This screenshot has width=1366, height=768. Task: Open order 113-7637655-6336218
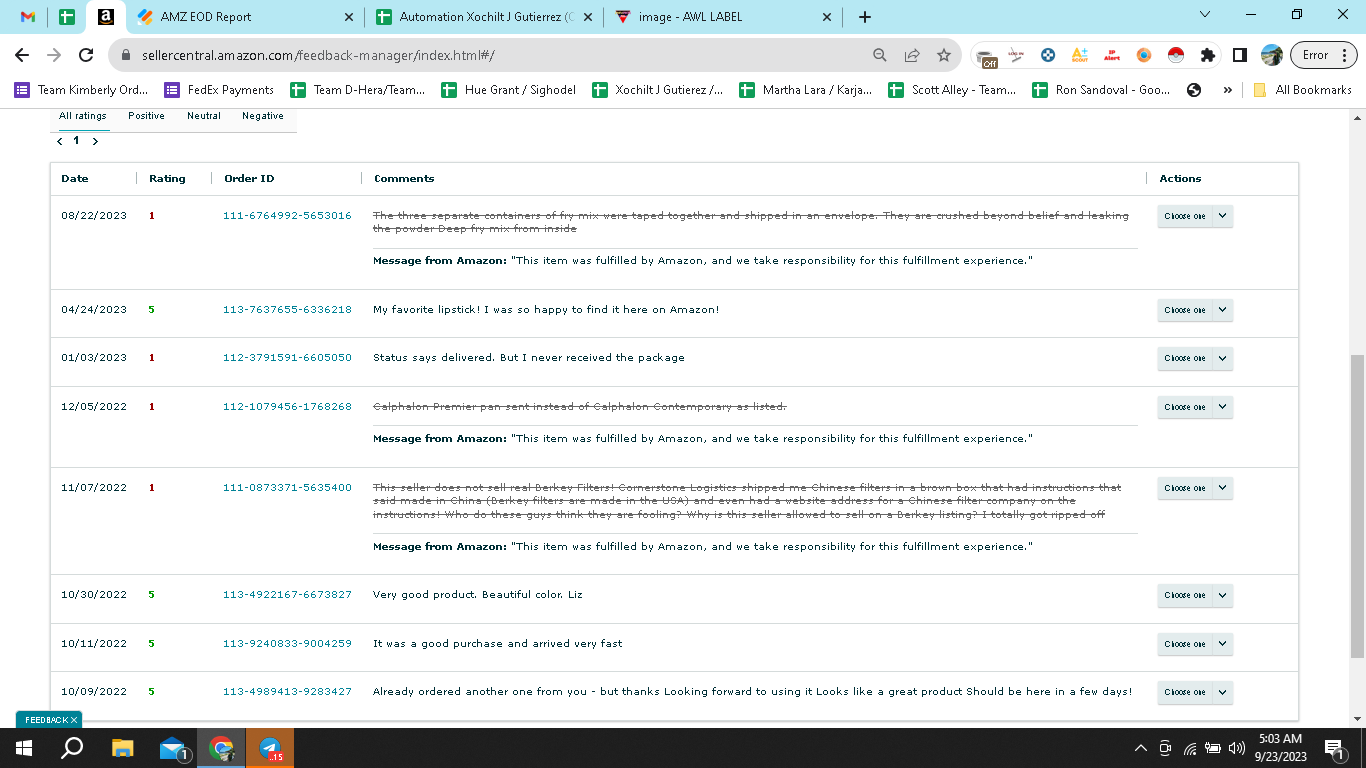(287, 310)
